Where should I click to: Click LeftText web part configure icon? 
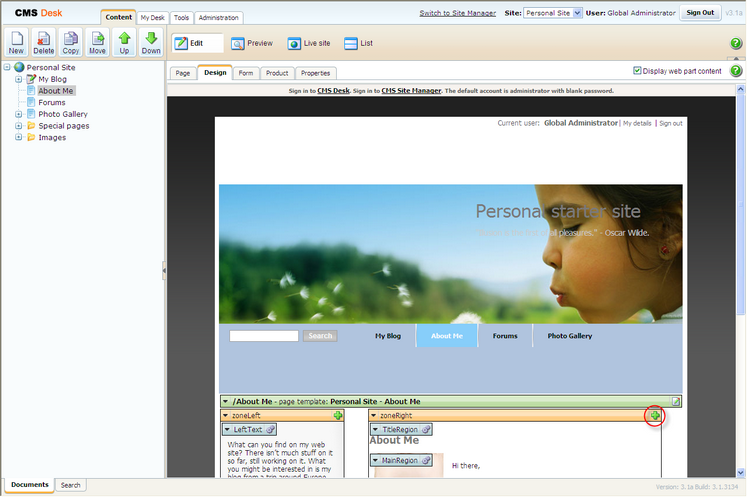click(270, 429)
